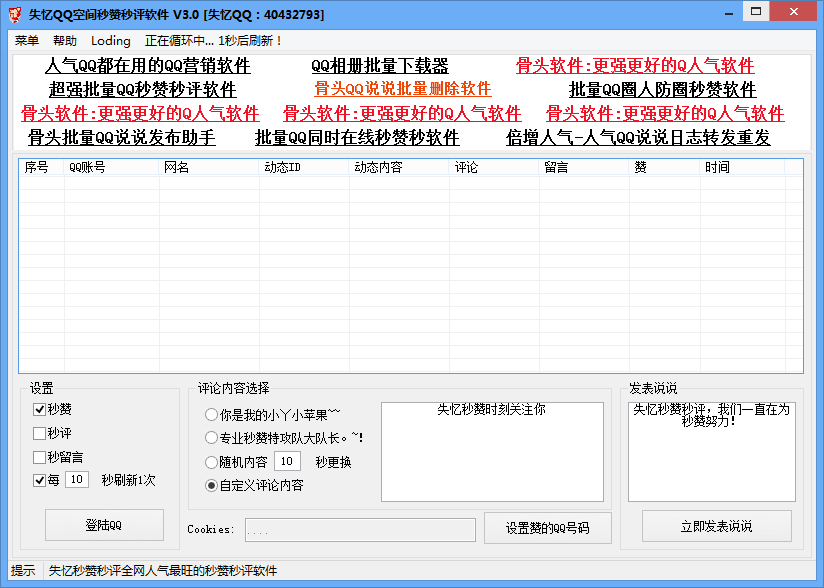This screenshot has width=824, height=588.
Task: Uncheck the 秒赞 checkbox
Action: click(x=39, y=409)
